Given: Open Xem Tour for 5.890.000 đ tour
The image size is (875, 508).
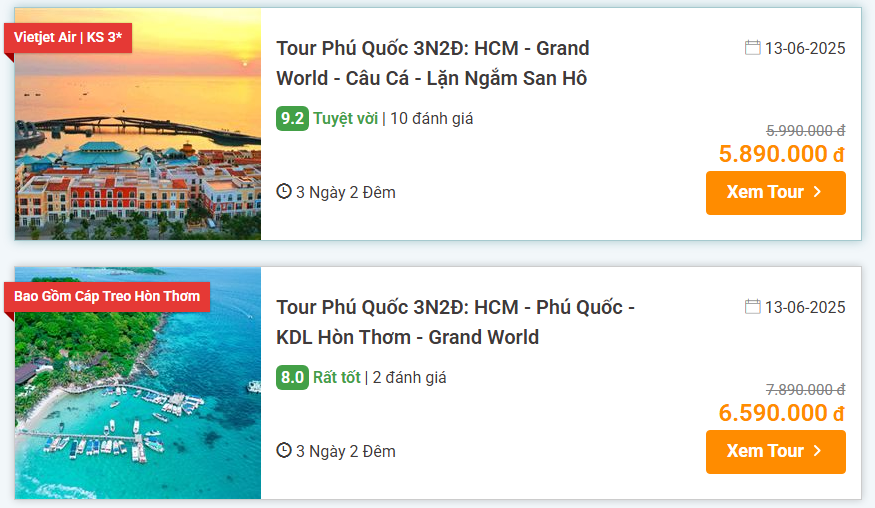Looking at the screenshot, I should coord(776,193).
